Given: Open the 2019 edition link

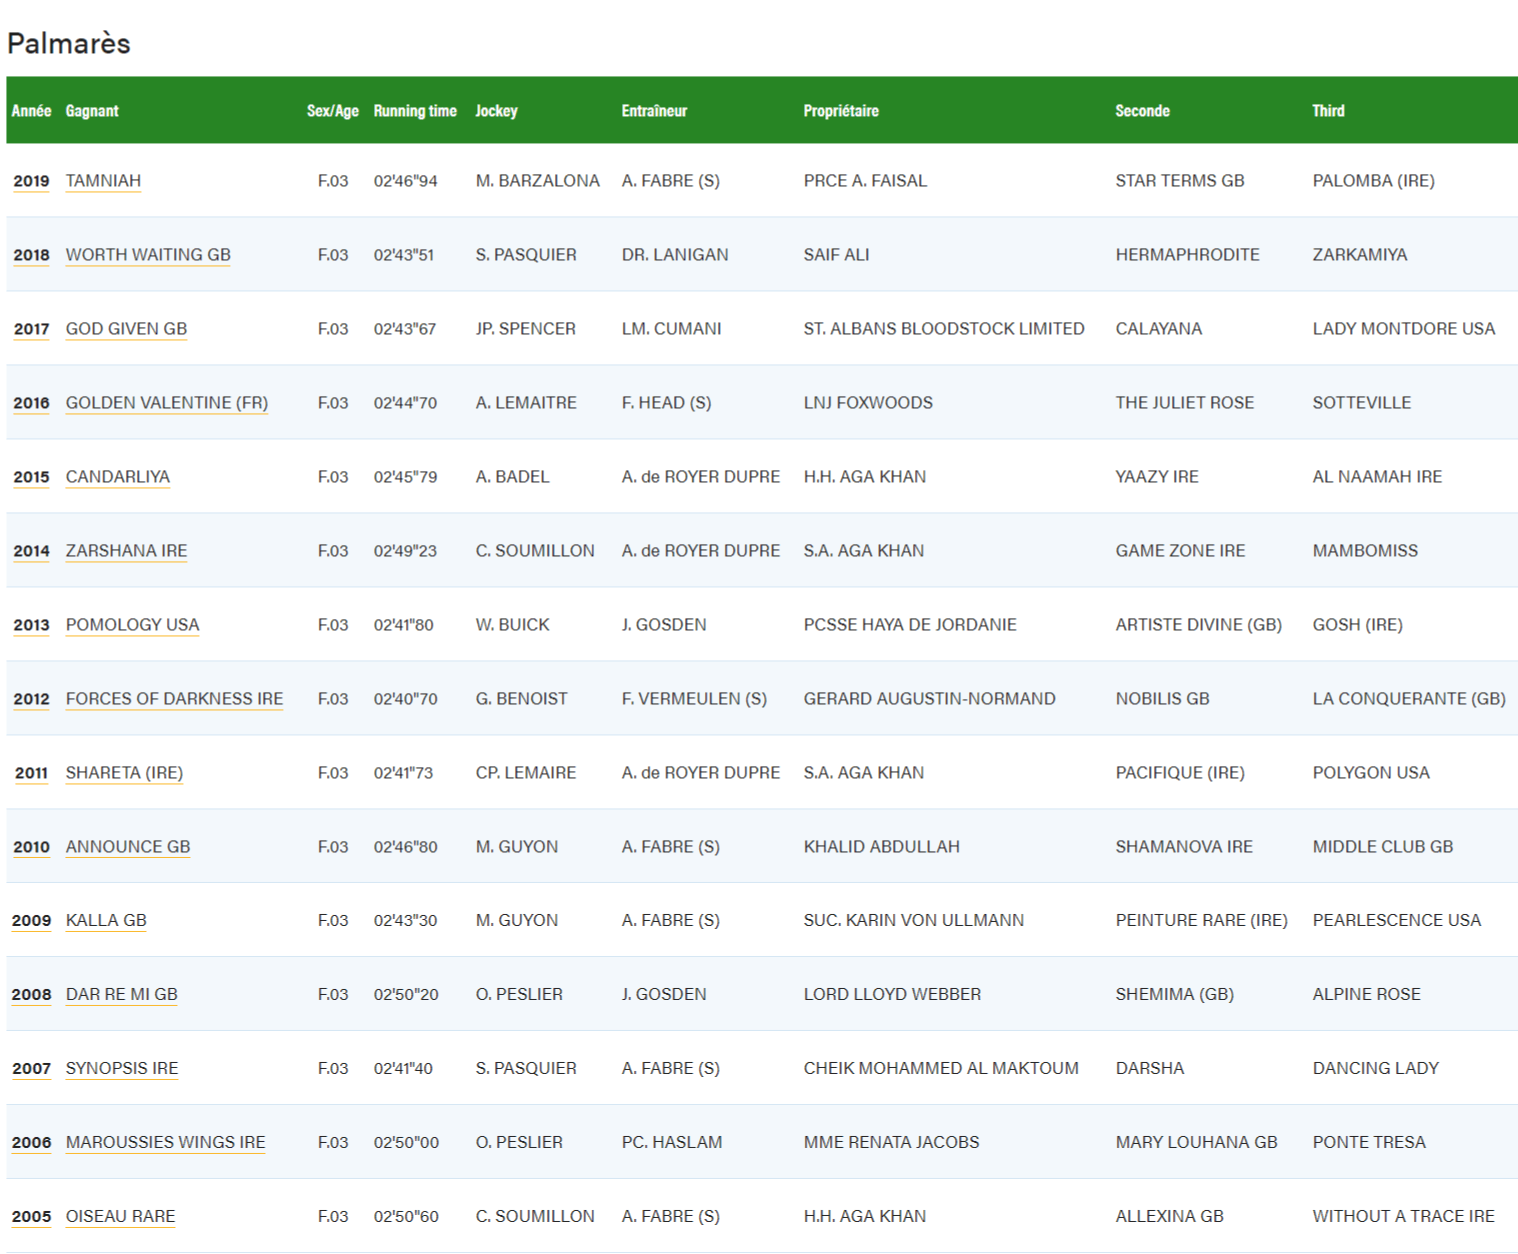Looking at the screenshot, I should click(x=30, y=181).
